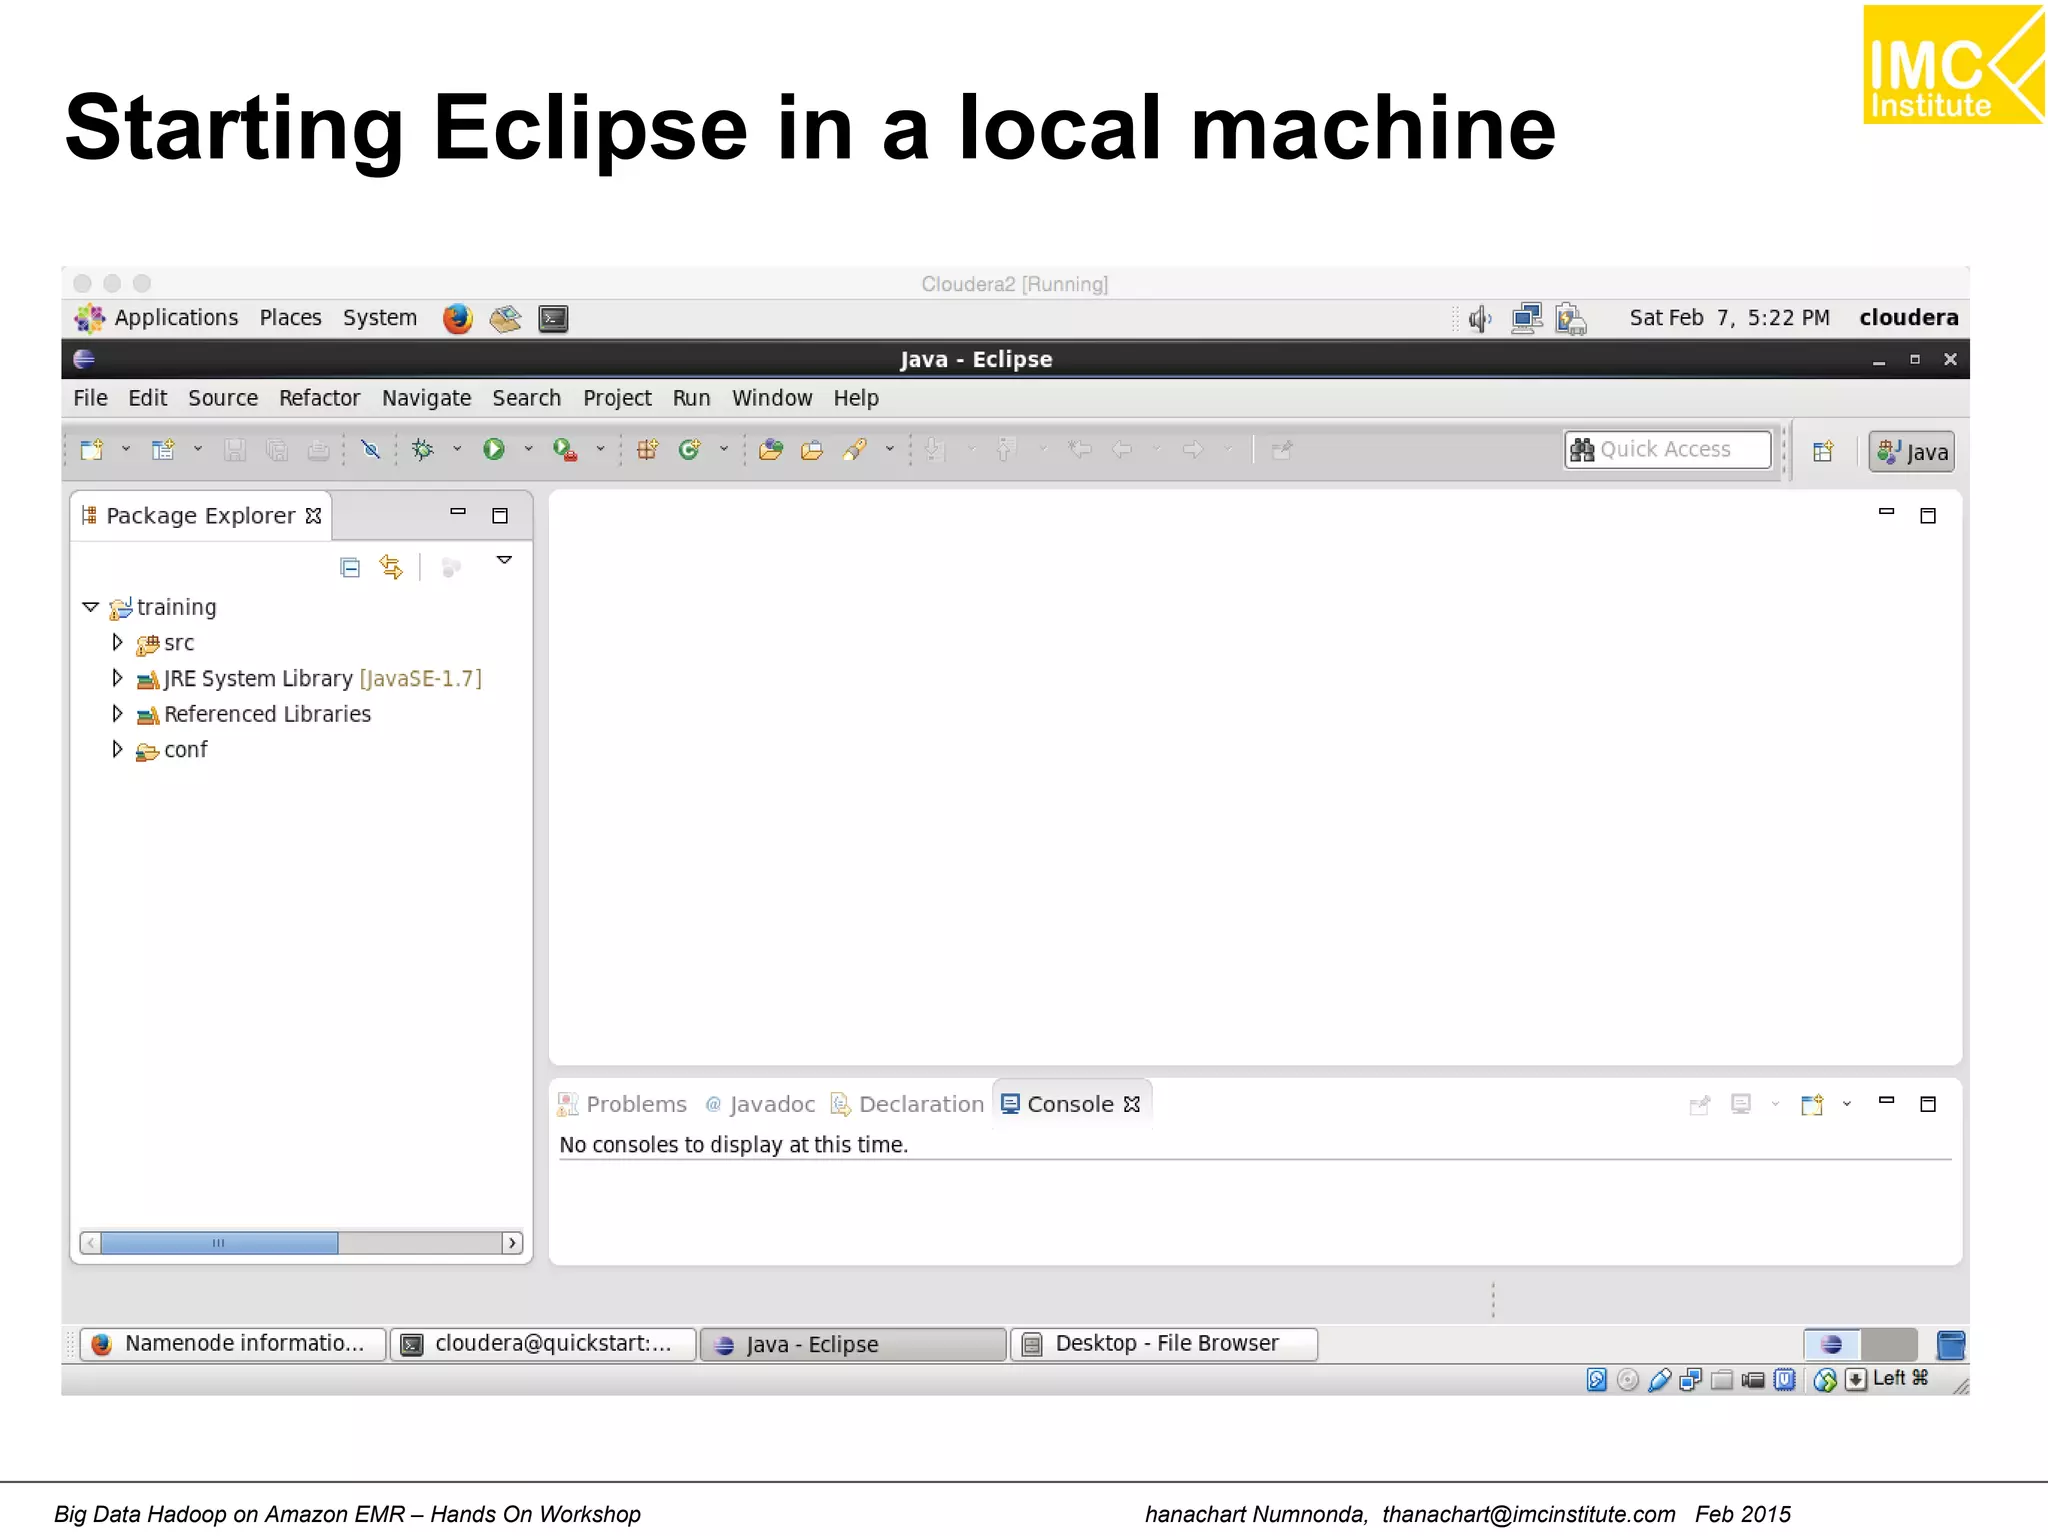Click the Open Console icon

[x=1812, y=1104]
